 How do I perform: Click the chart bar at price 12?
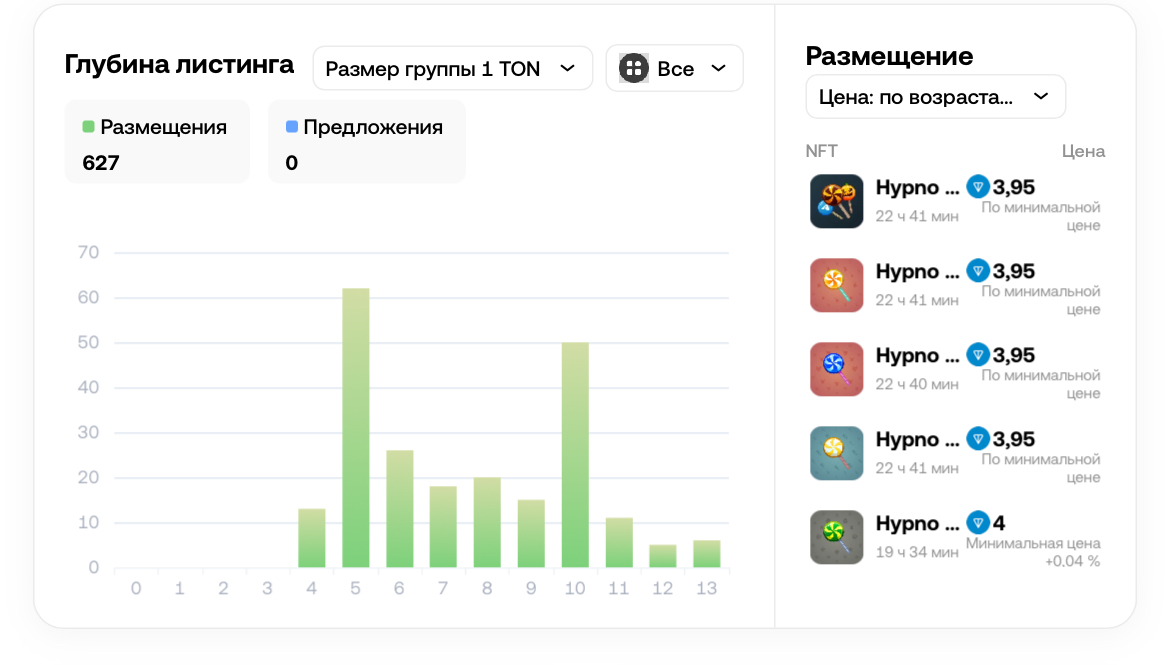tap(663, 556)
